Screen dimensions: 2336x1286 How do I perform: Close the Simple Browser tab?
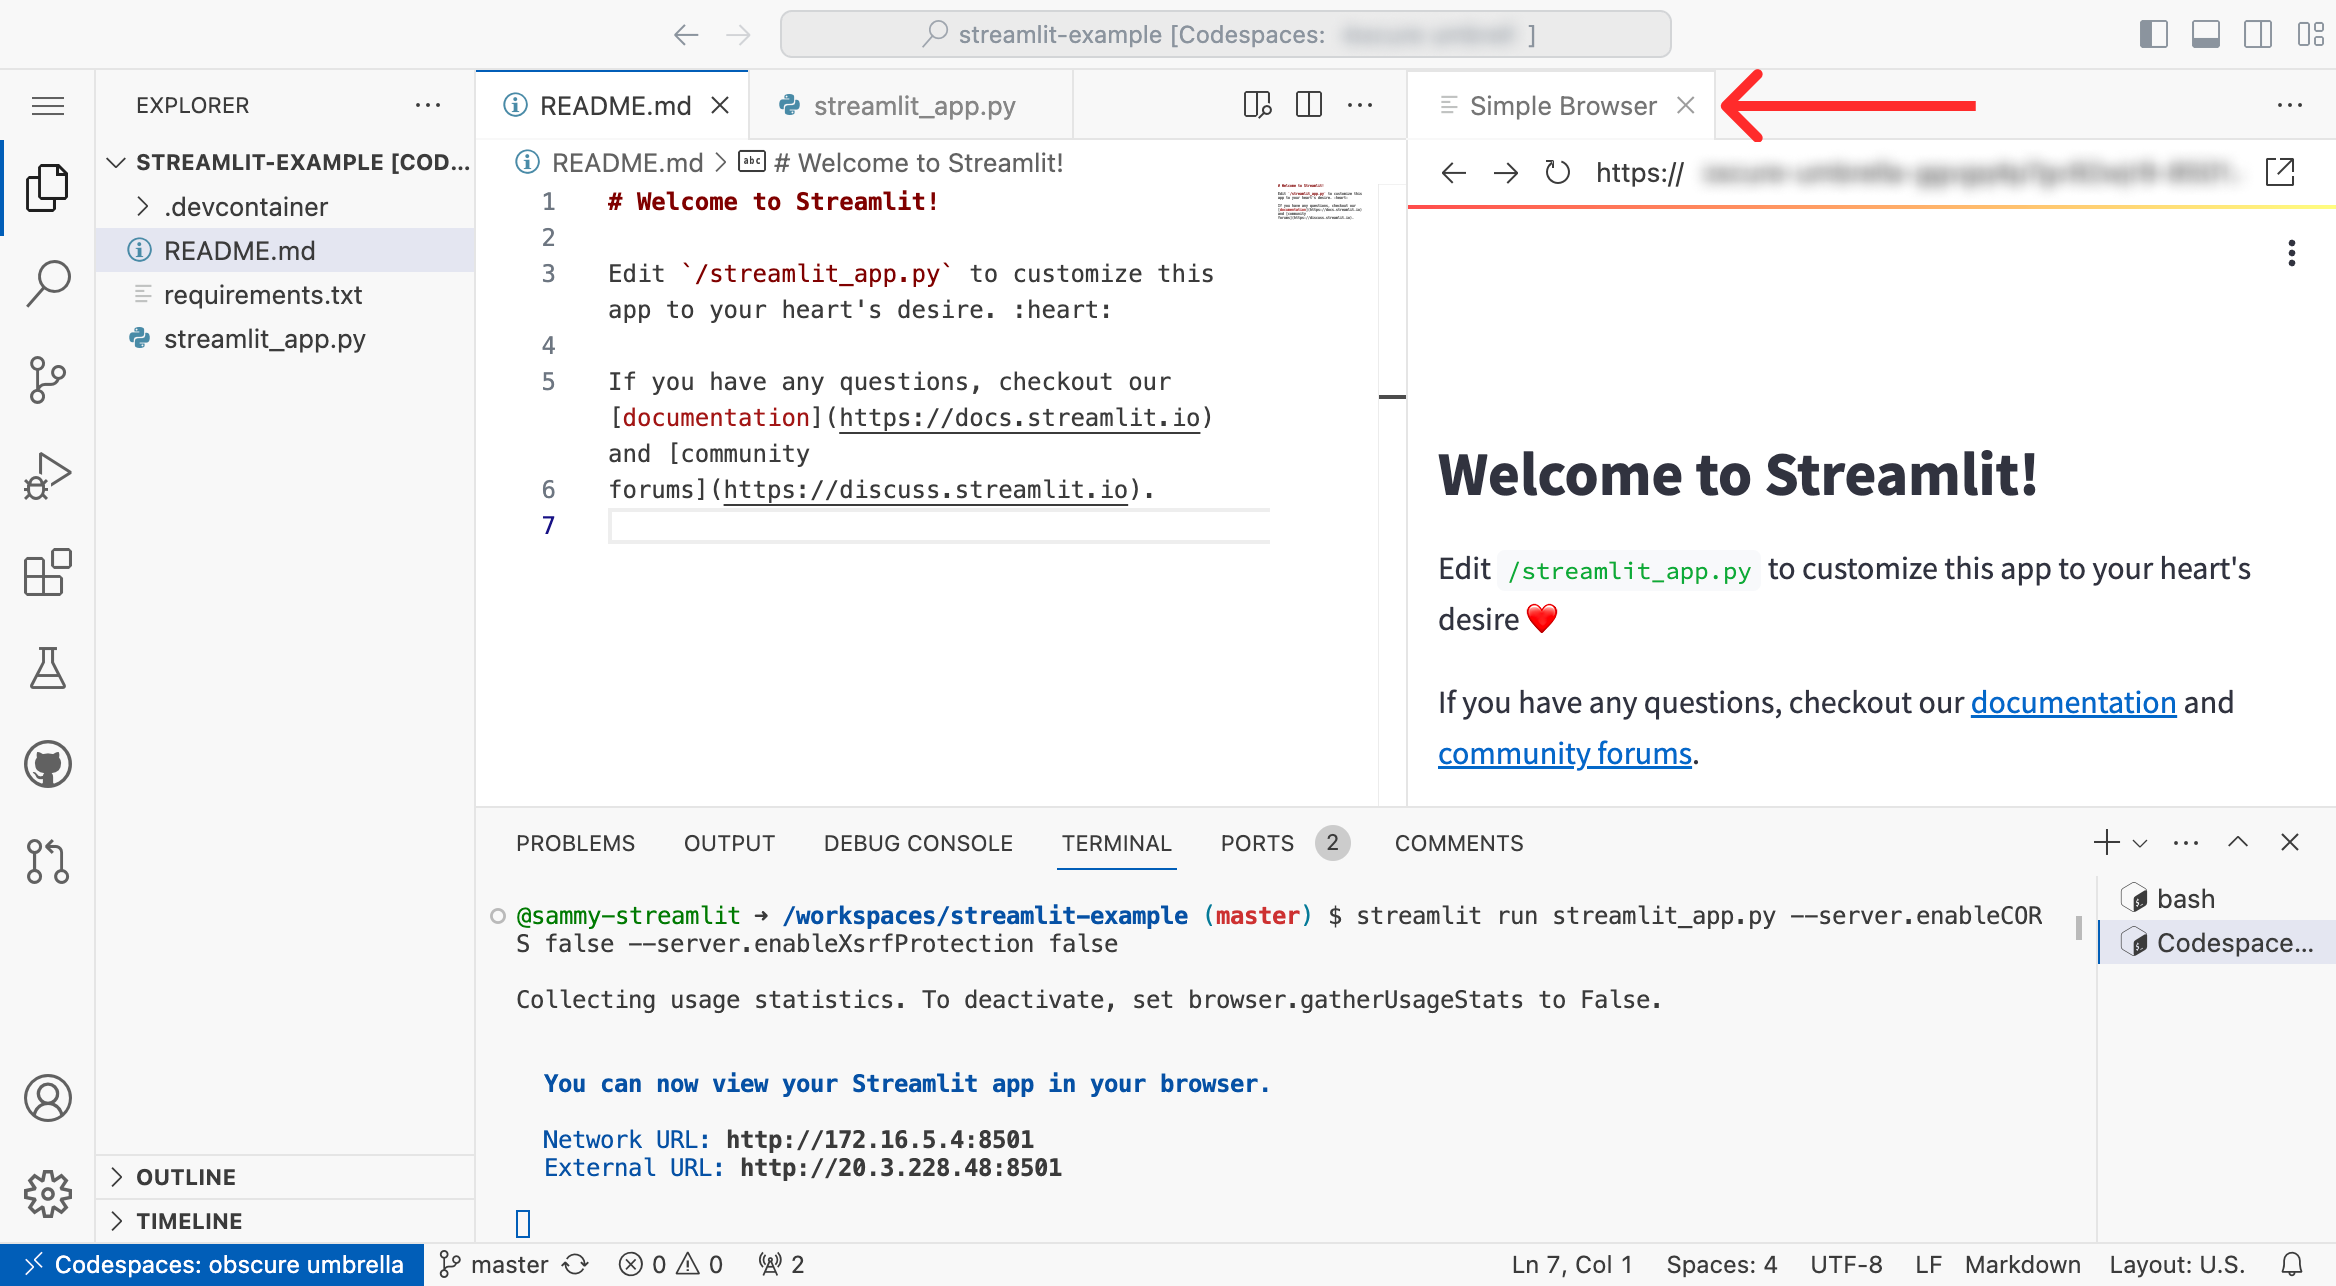tap(1685, 105)
